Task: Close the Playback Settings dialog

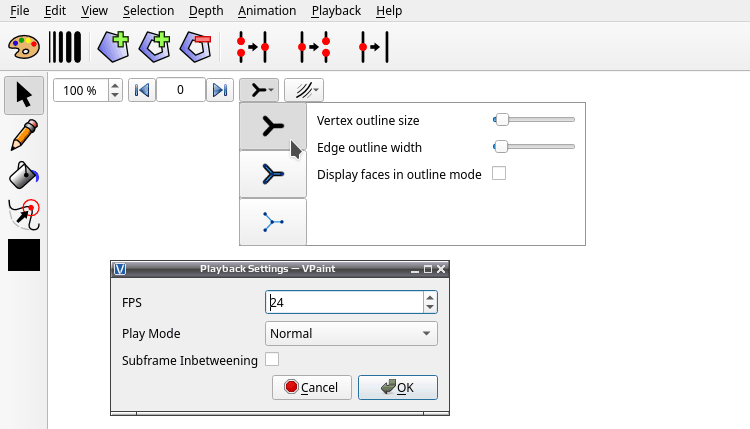Action: [x=441, y=269]
